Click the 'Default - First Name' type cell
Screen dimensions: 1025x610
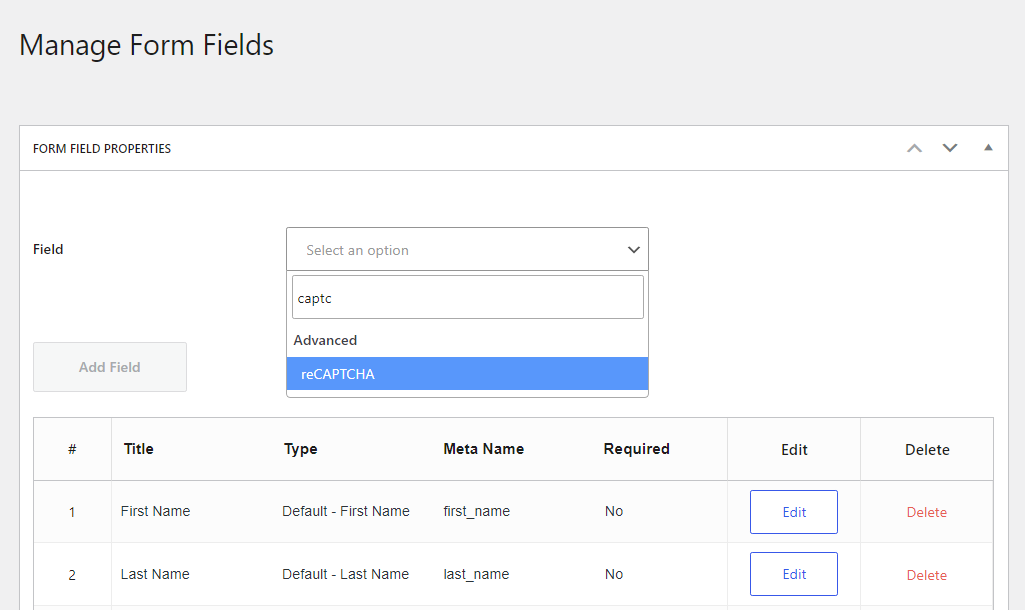[346, 511]
